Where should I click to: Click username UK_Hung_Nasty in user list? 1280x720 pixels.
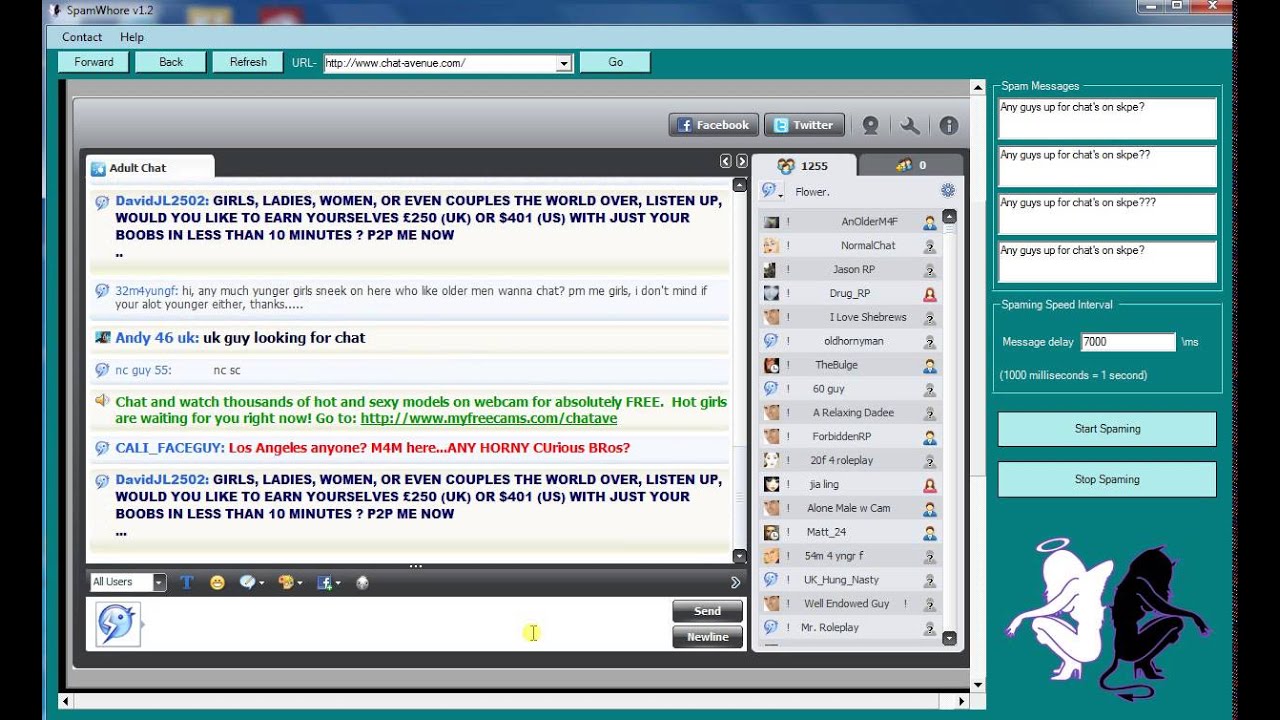coord(841,580)
